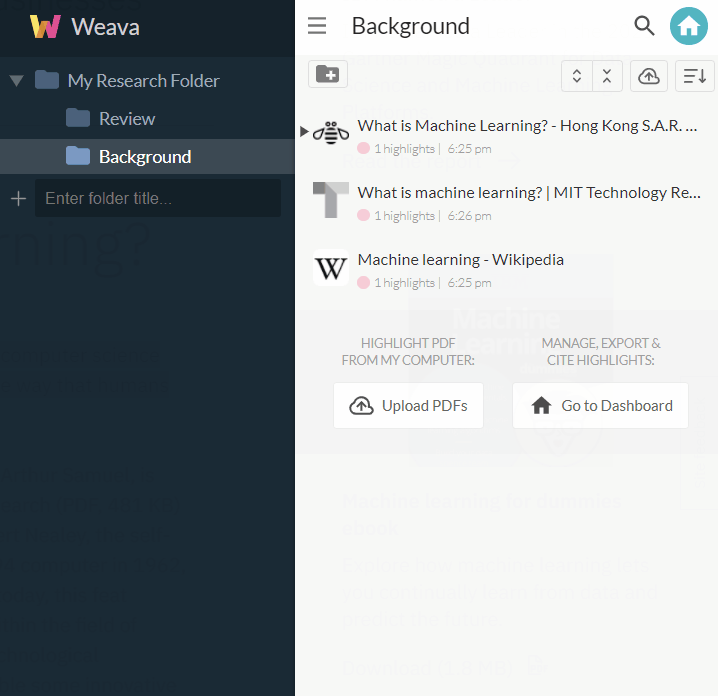Click the Review folder icon
This screenshot has height=696, width=718.
coord(78,118)
